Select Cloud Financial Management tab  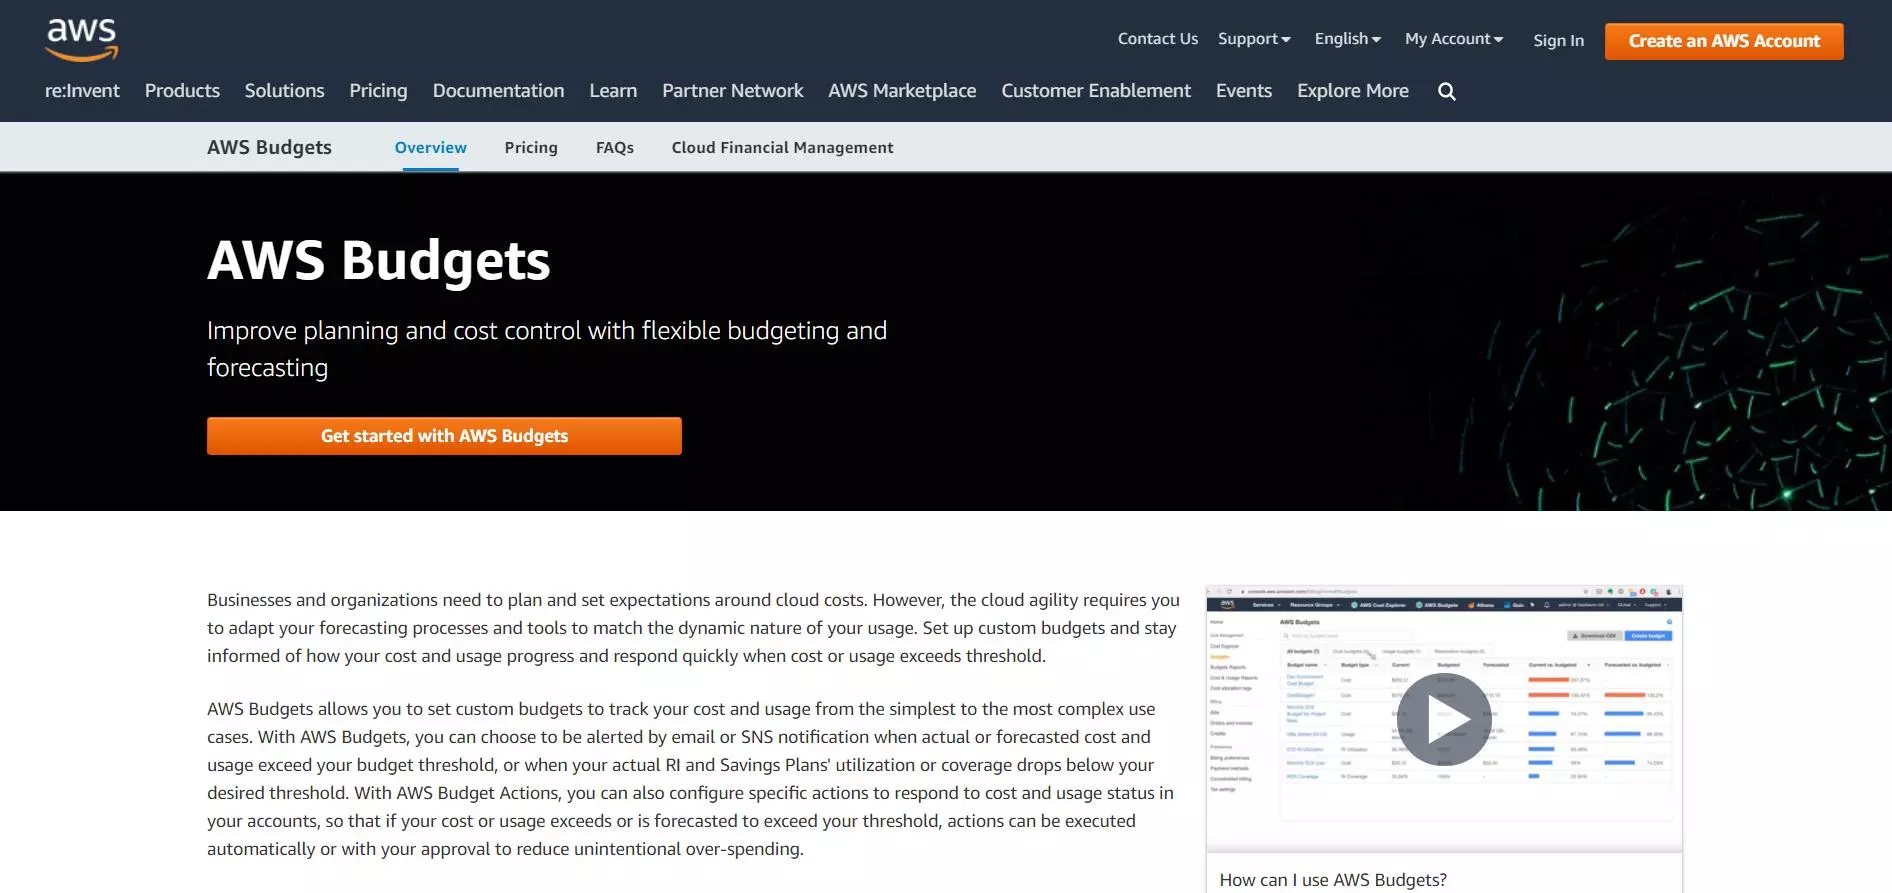(782, 148)
